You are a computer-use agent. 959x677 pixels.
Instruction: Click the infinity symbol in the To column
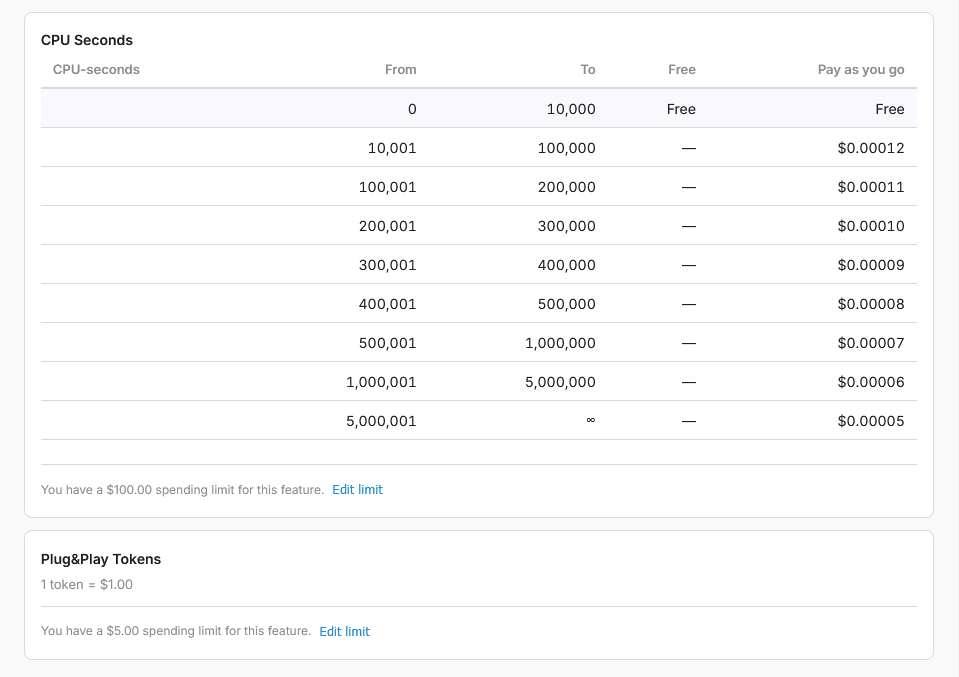coord(591,420)
